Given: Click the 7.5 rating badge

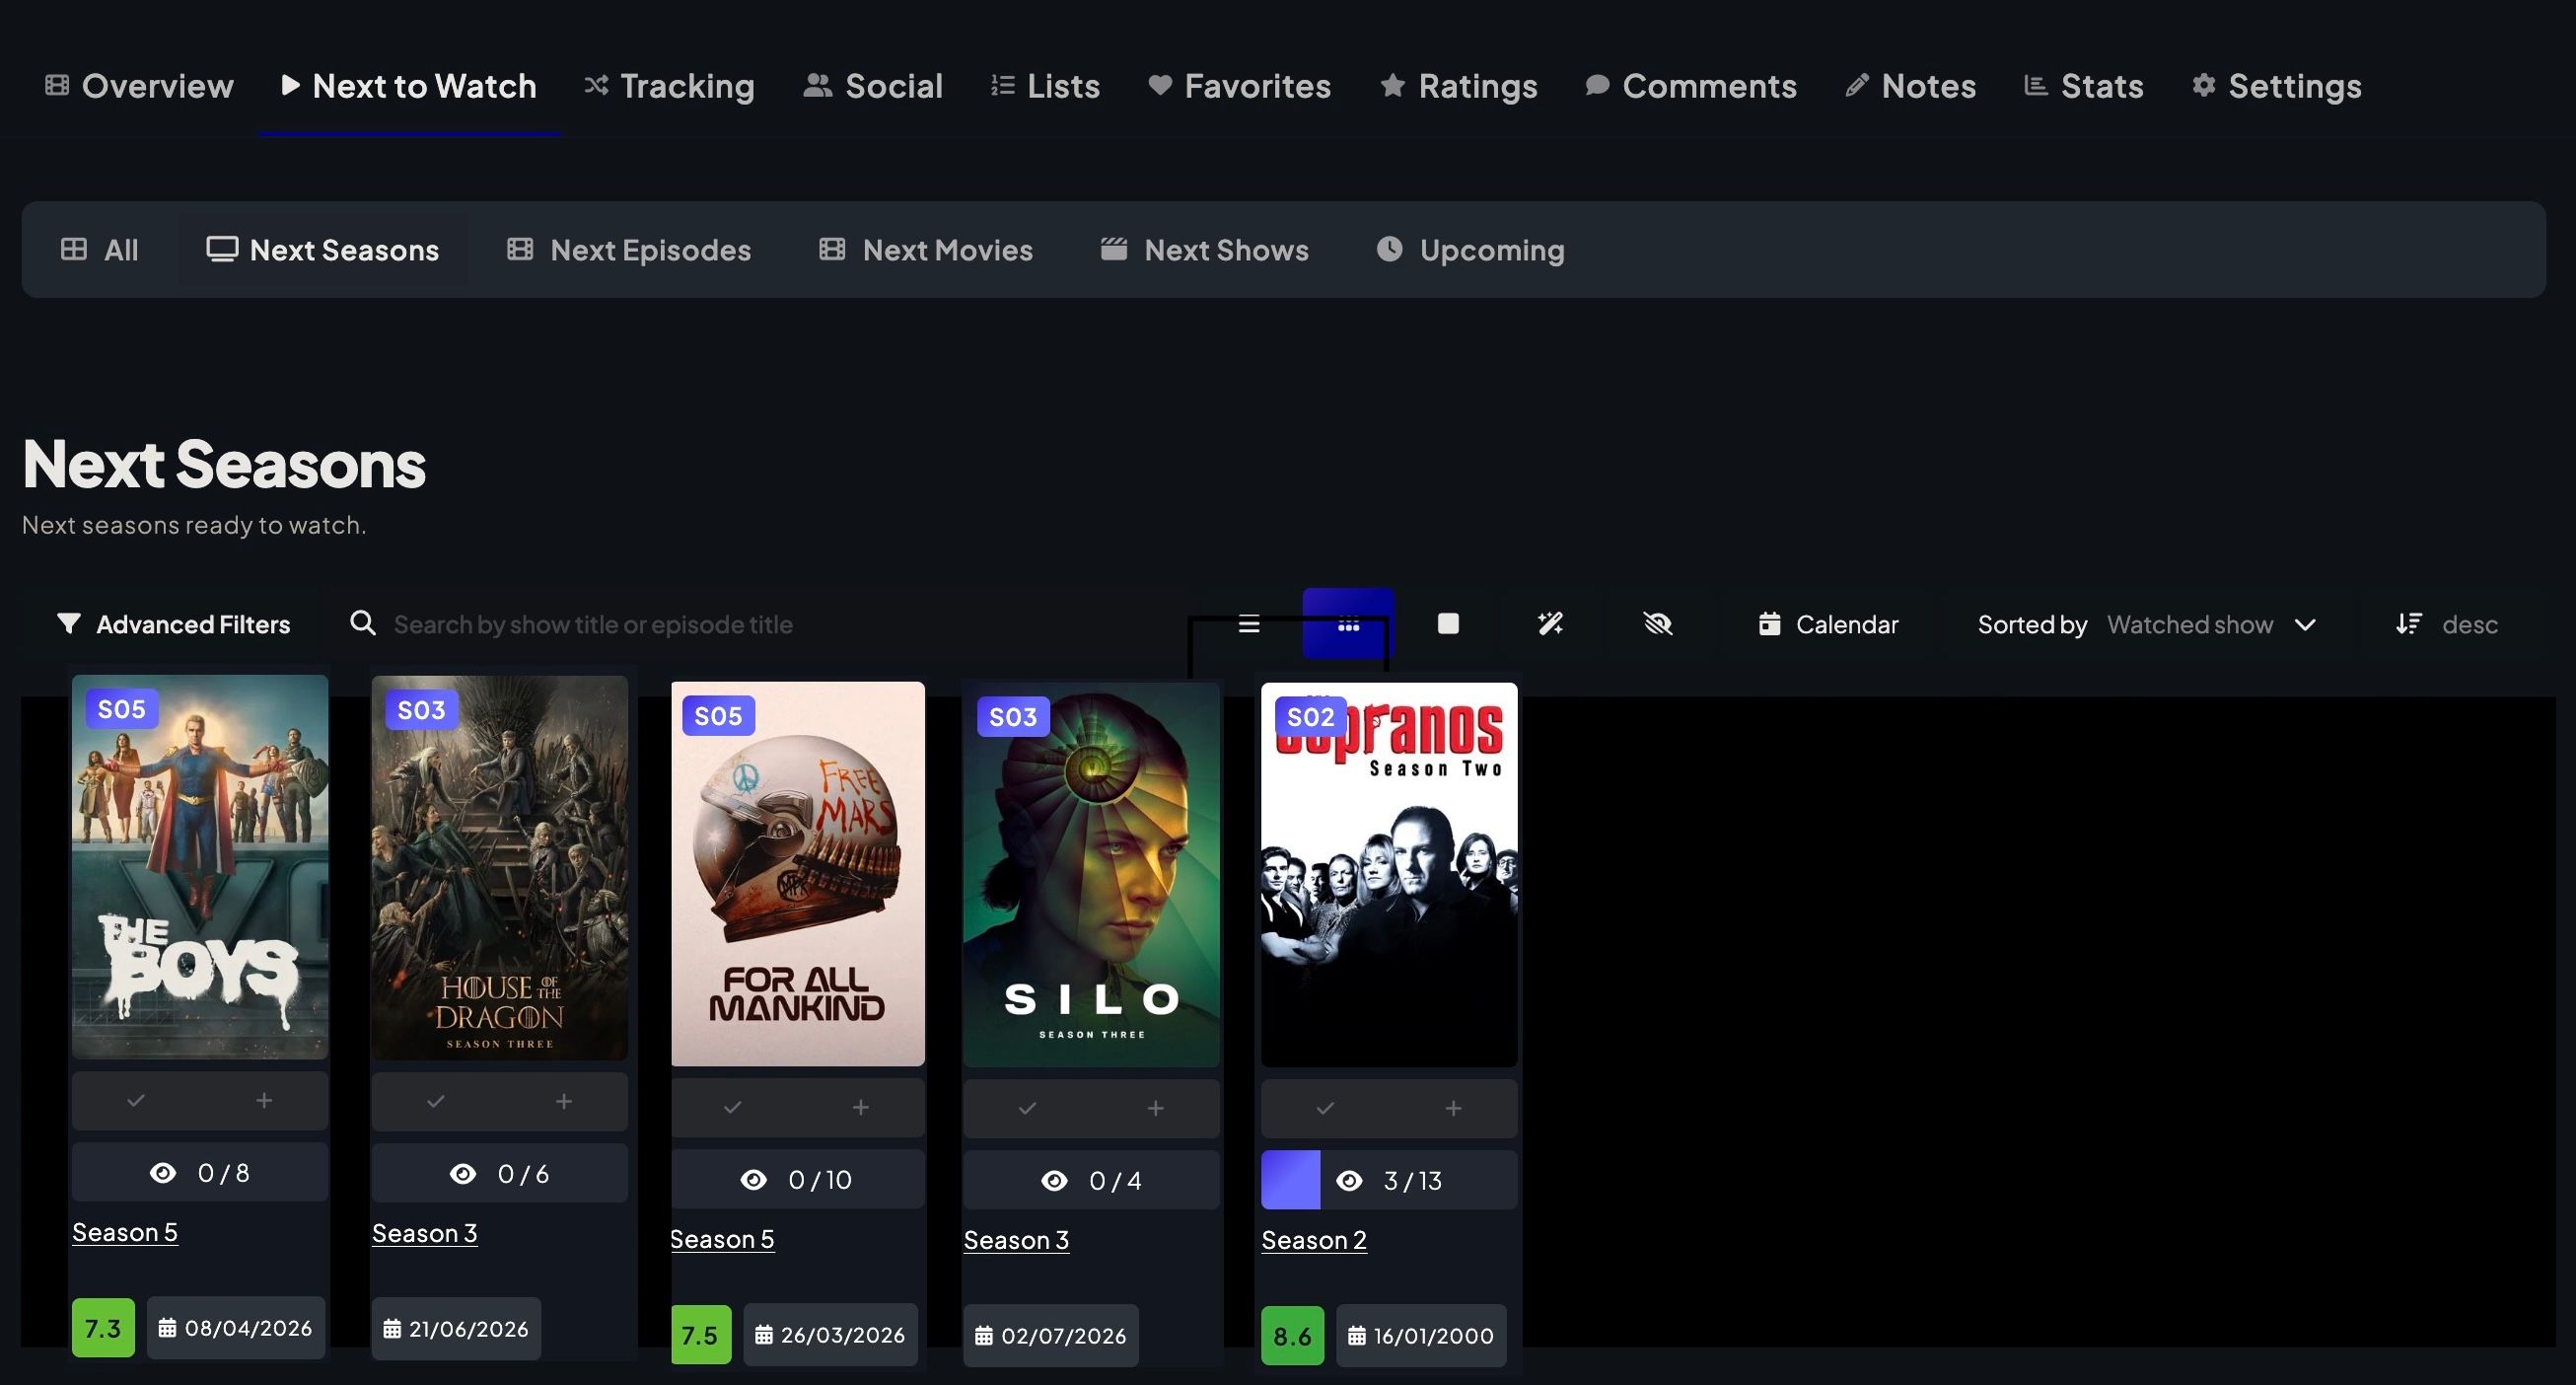Looking at the screenshot, I should [700, 1335].
